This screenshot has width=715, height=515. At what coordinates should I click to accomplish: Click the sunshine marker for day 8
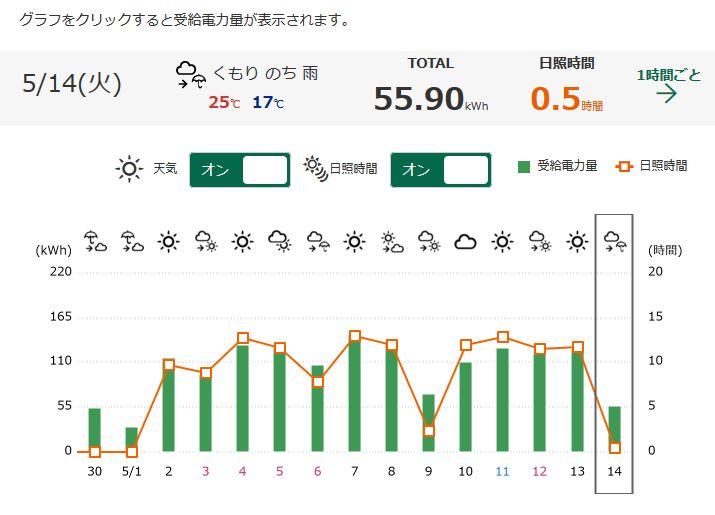tap(392, 345)
